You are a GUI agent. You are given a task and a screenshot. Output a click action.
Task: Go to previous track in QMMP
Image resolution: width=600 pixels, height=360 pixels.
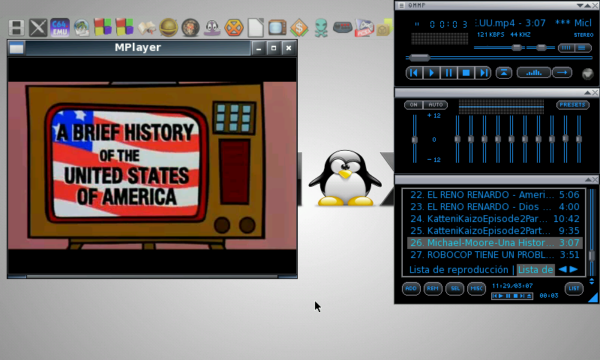coord(414,73)
